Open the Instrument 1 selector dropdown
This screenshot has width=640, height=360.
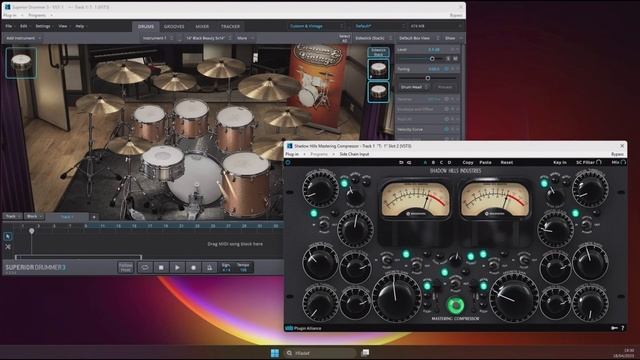158,38
